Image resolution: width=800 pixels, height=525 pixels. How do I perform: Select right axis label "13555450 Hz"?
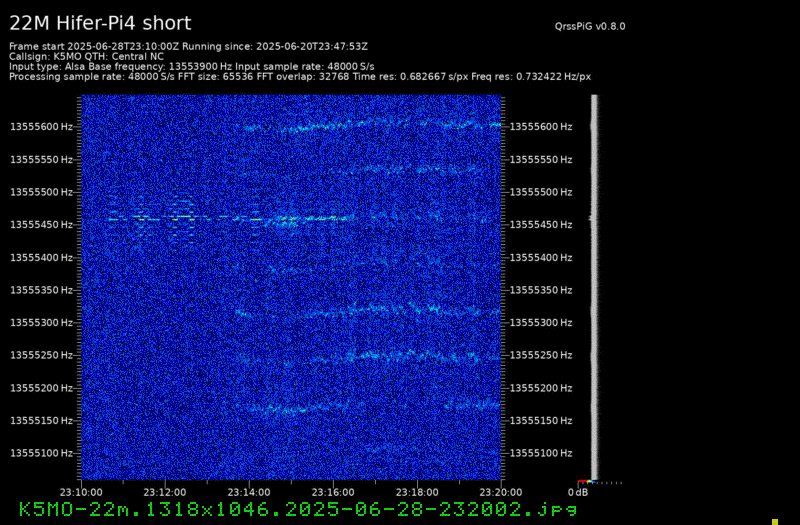(x=541, y=225)
